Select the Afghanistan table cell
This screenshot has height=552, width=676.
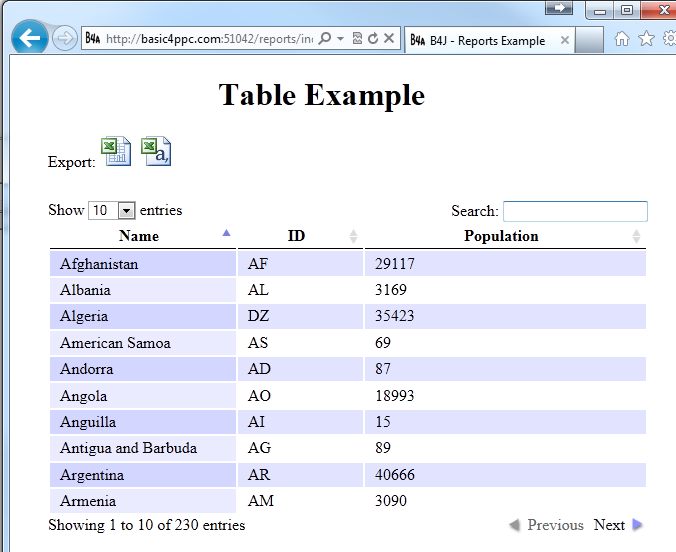coord(143,263)
